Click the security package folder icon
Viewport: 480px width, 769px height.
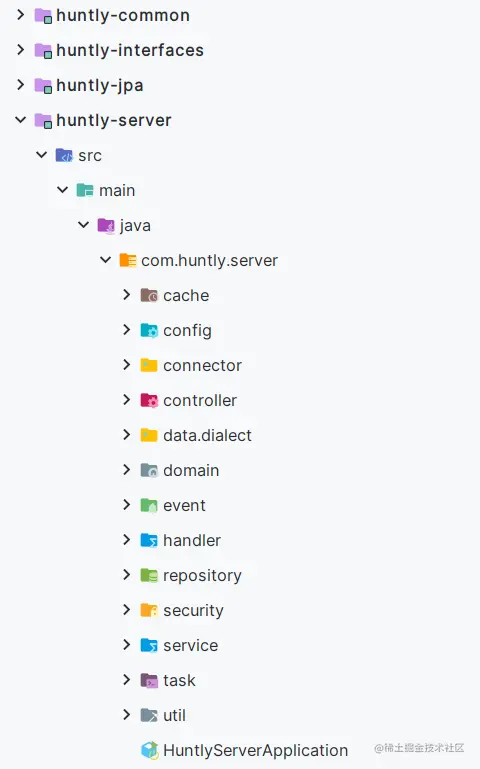[149, 610]
